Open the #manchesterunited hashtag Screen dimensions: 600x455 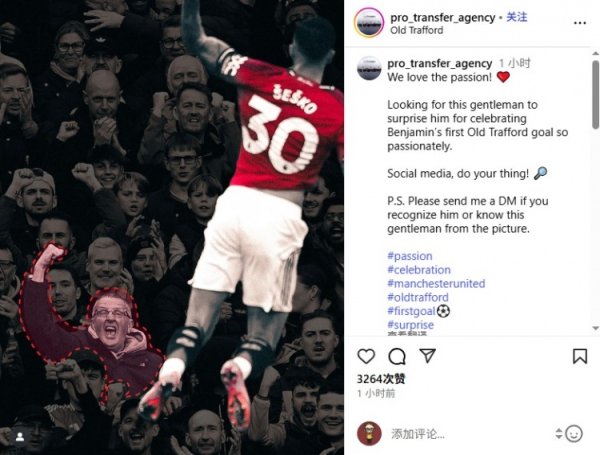(436, 284)
